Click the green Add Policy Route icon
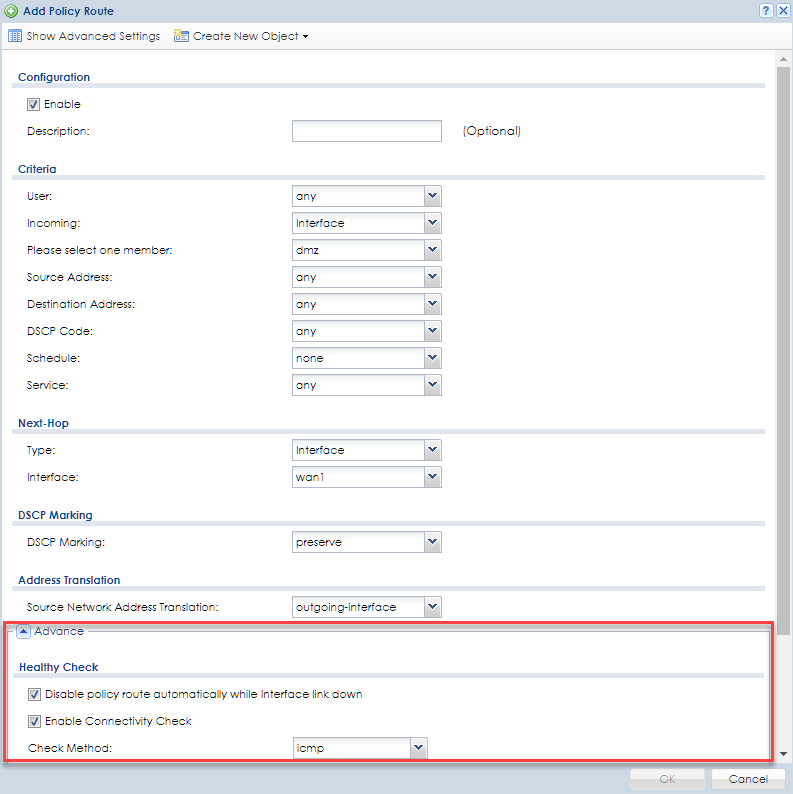The height and width of the screenshot is (794, 793). click(x=10, y=11)
